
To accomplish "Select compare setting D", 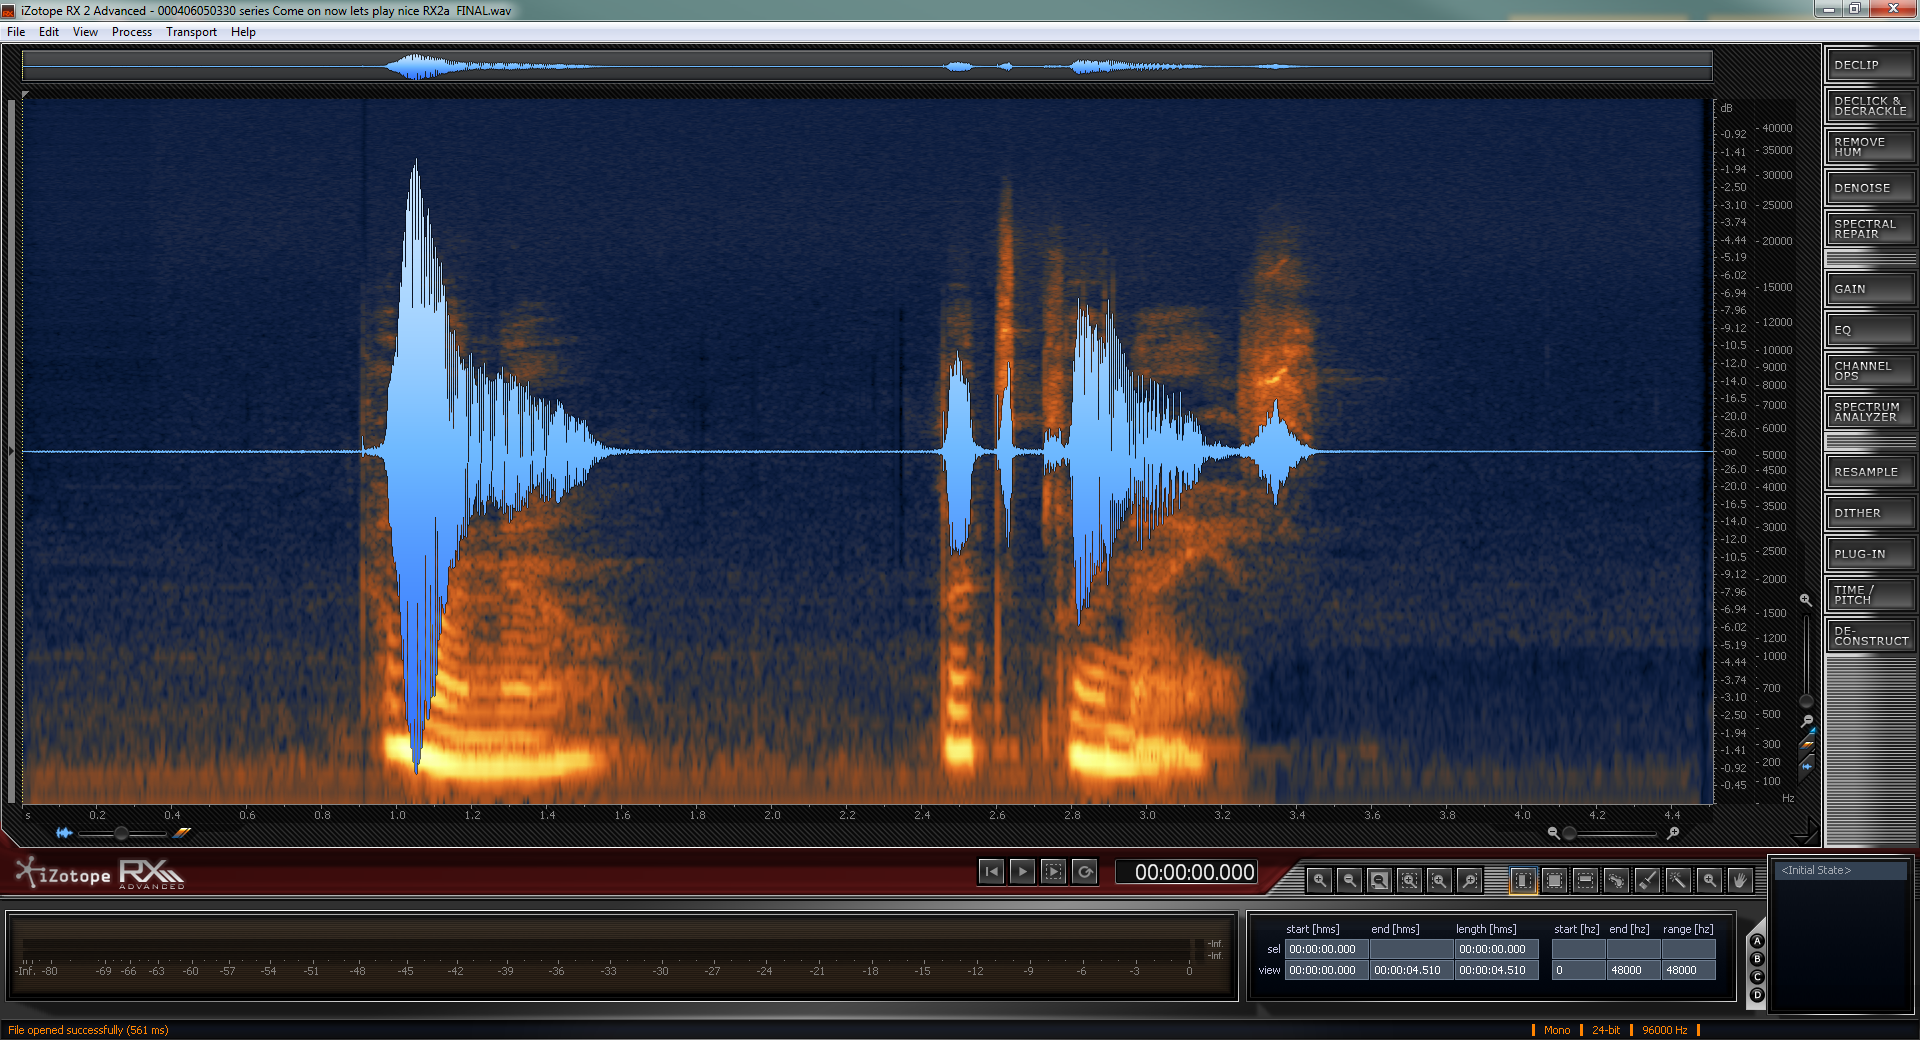I will click(1757, 995).
